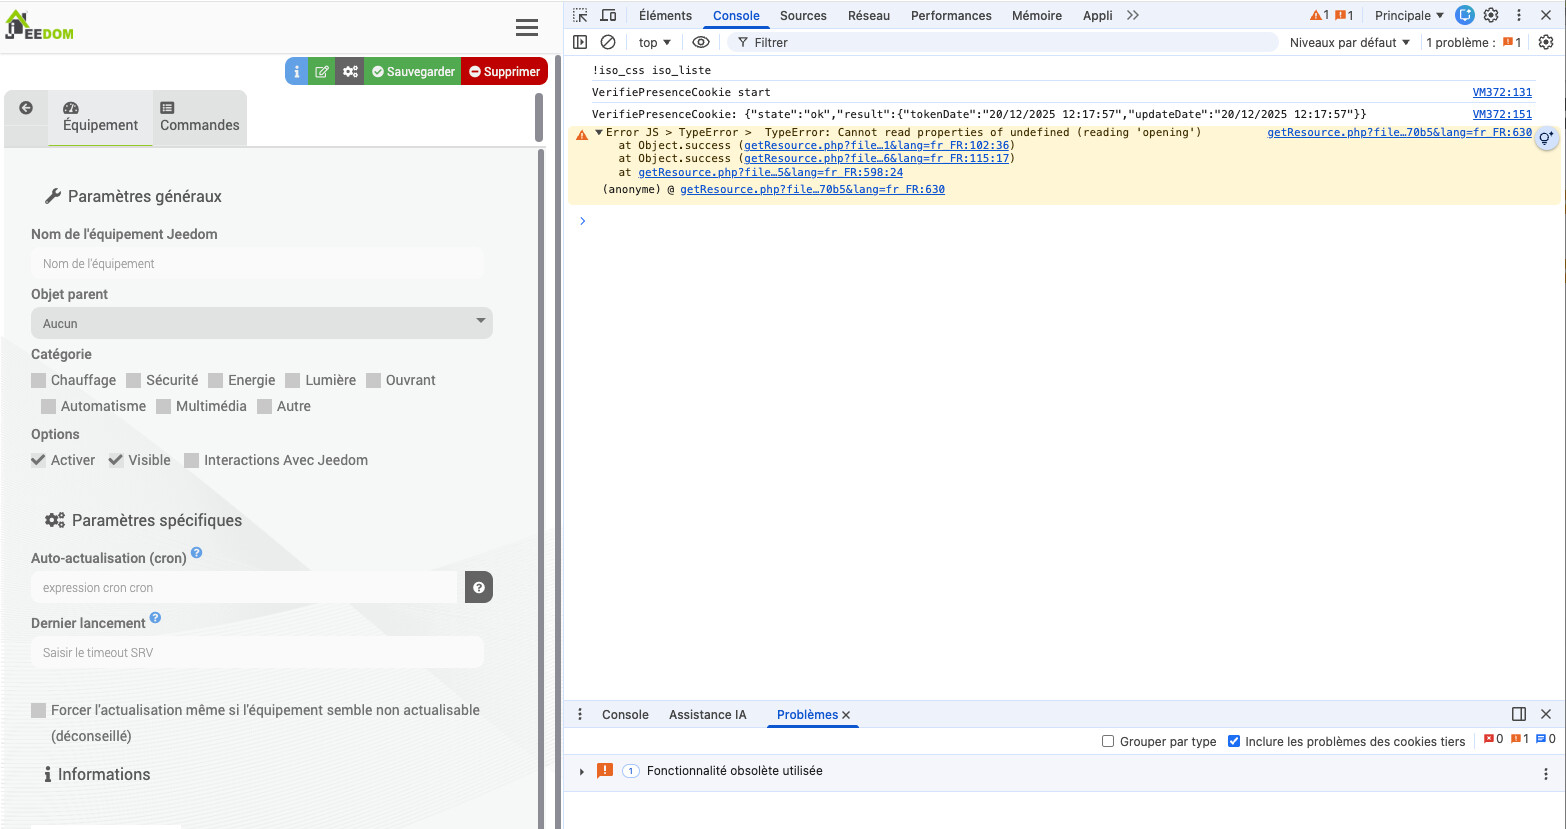Click the green edit pencil icon
The image size is (1566, 829).
point(322,72)
